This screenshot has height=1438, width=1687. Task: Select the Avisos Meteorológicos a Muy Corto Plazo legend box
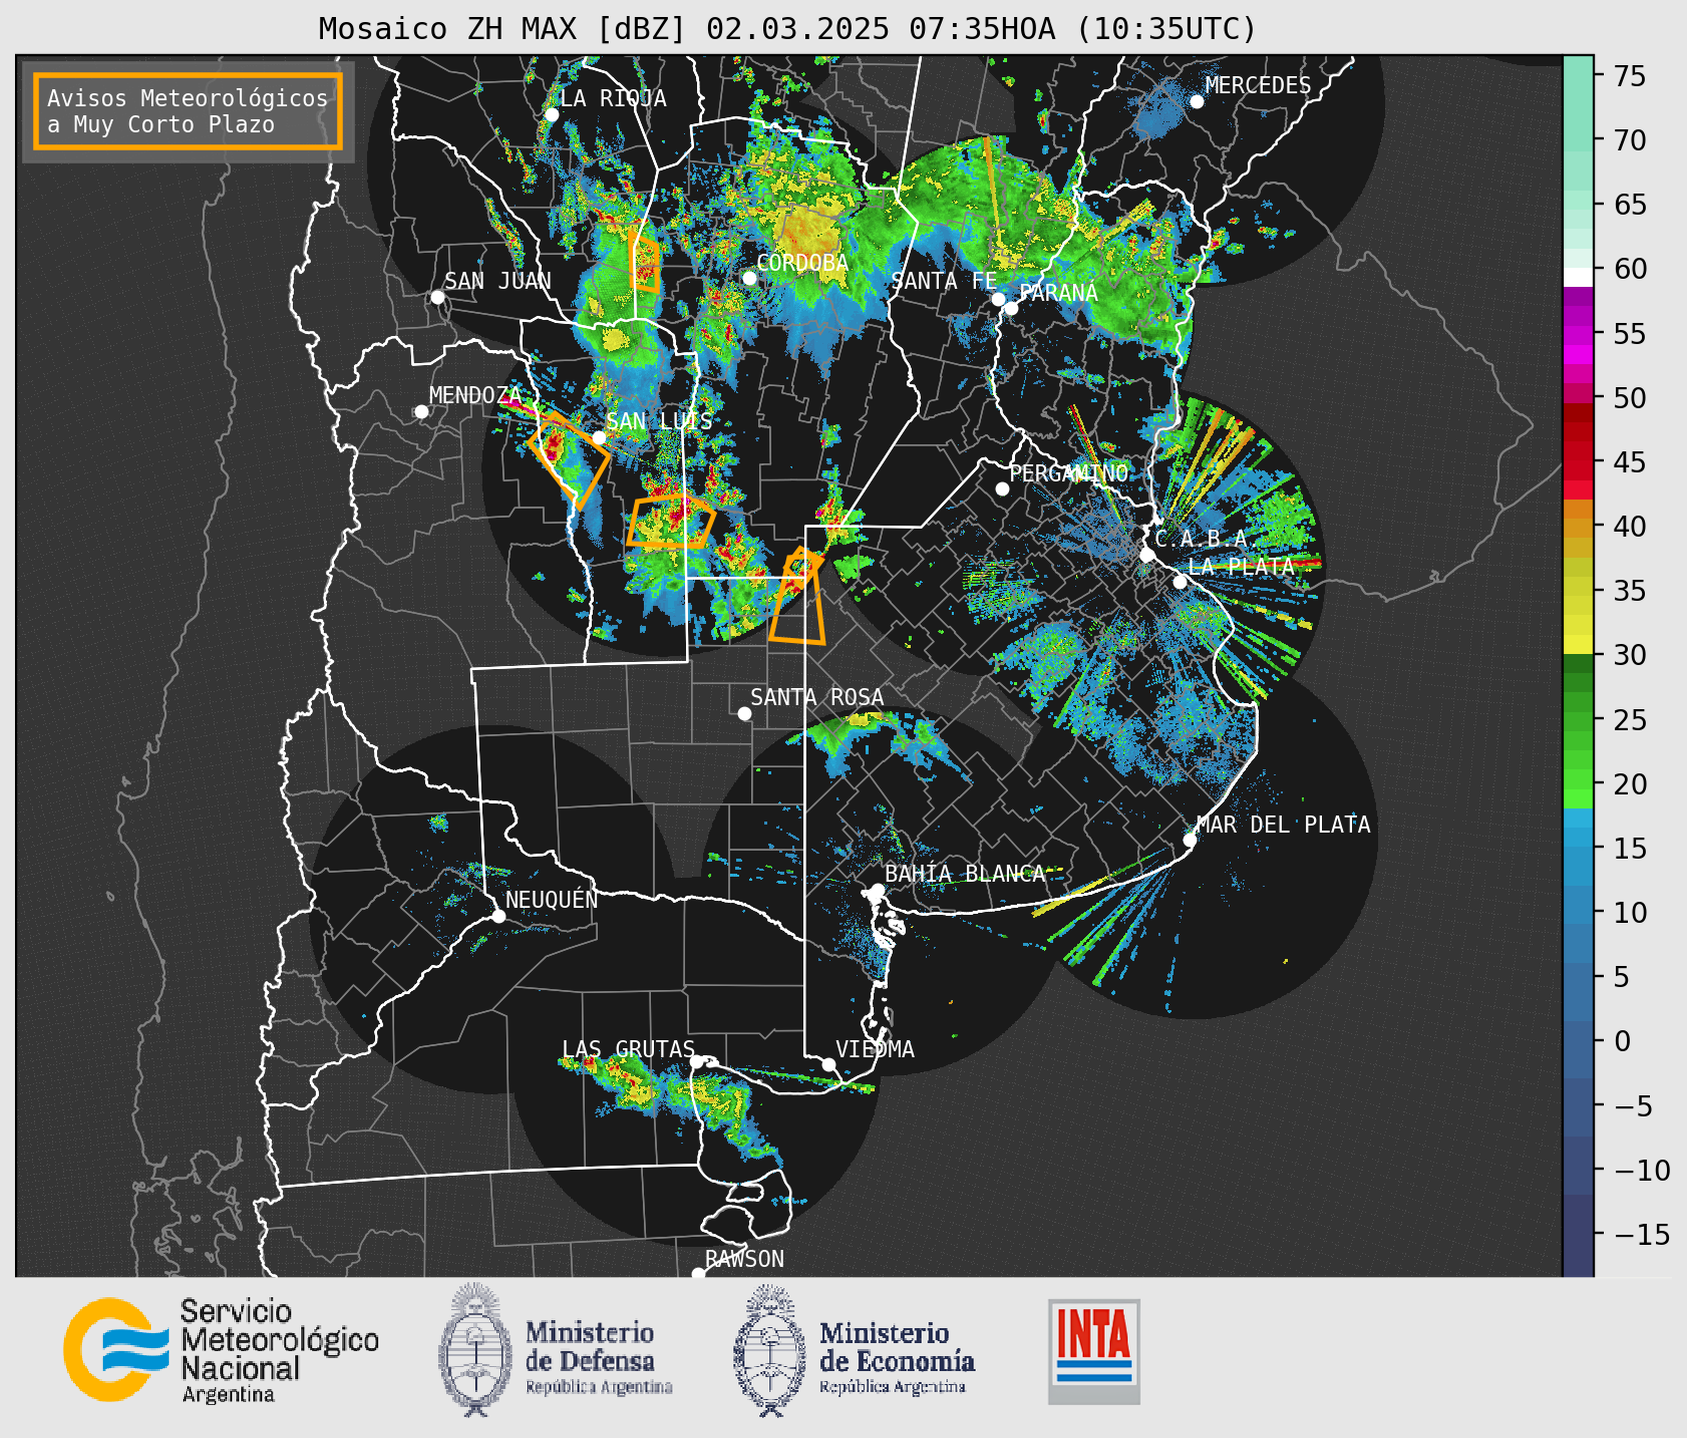pos(188,111)
